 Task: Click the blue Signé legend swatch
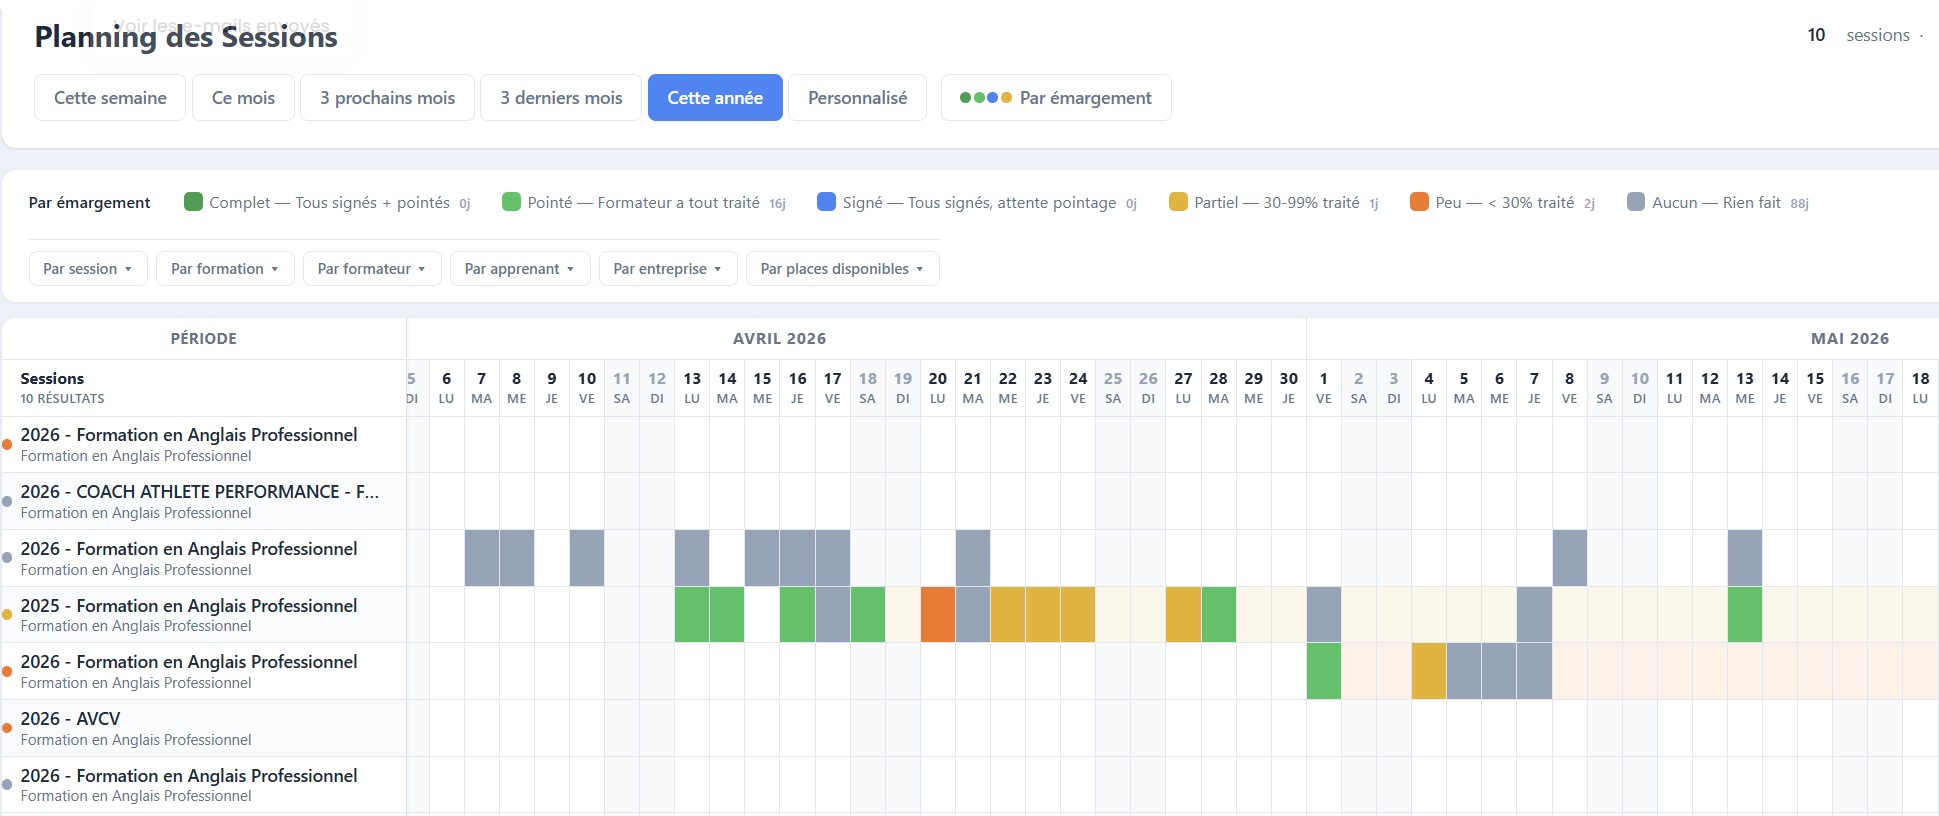pyautogui.click(x=826, y=202)
